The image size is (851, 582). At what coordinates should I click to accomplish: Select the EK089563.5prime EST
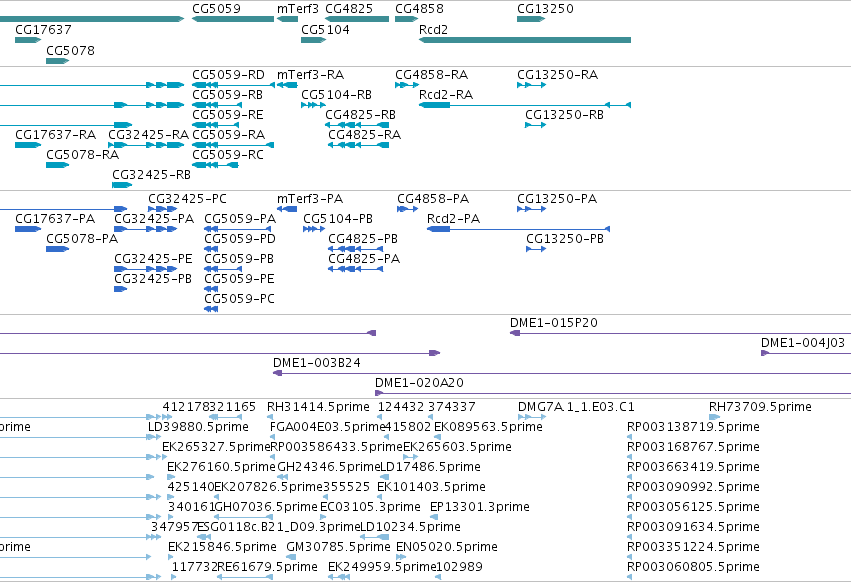coord(437,437)
